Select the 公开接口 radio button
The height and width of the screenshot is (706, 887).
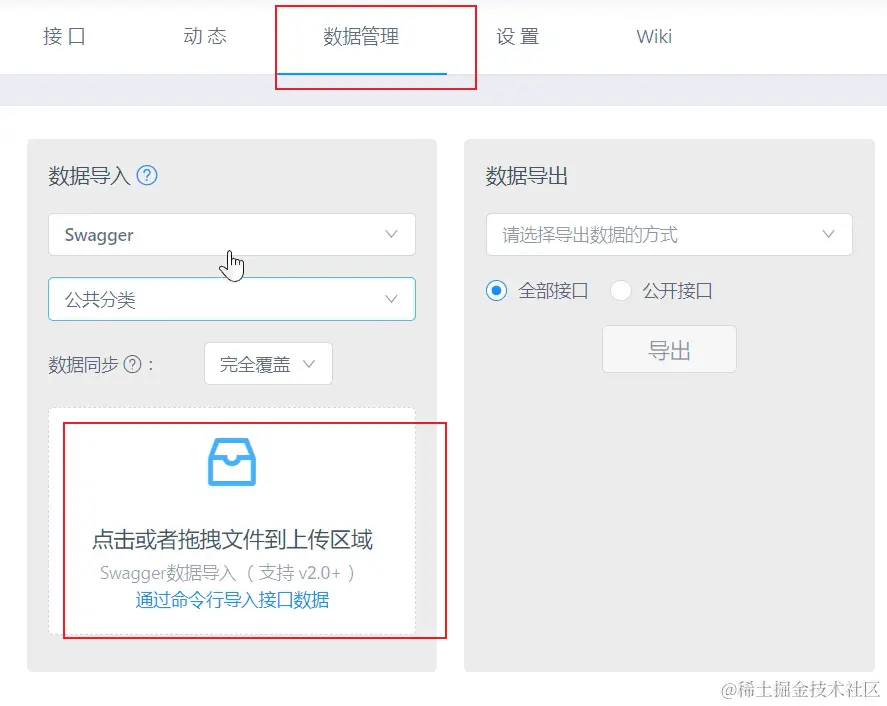click(x=621, y=291)
